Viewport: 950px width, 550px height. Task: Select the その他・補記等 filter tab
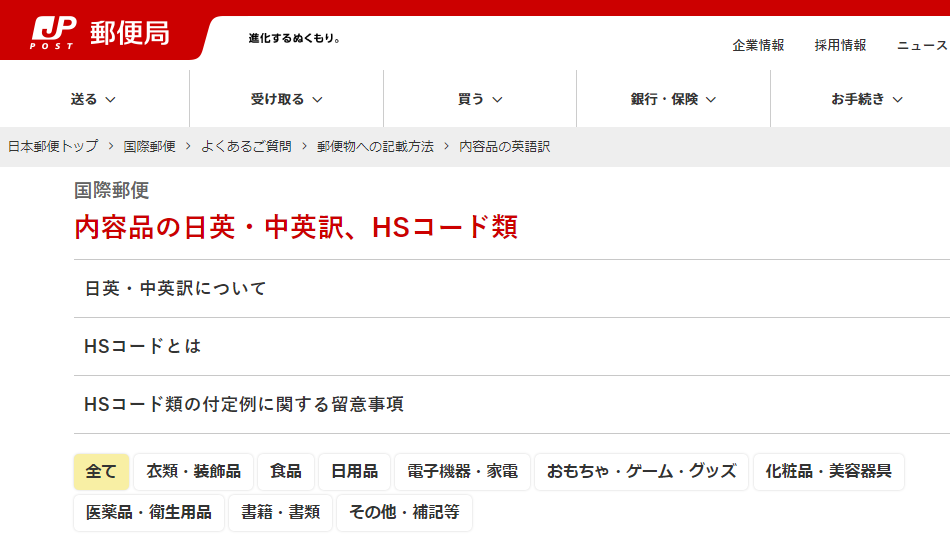[x=404, y=512]
